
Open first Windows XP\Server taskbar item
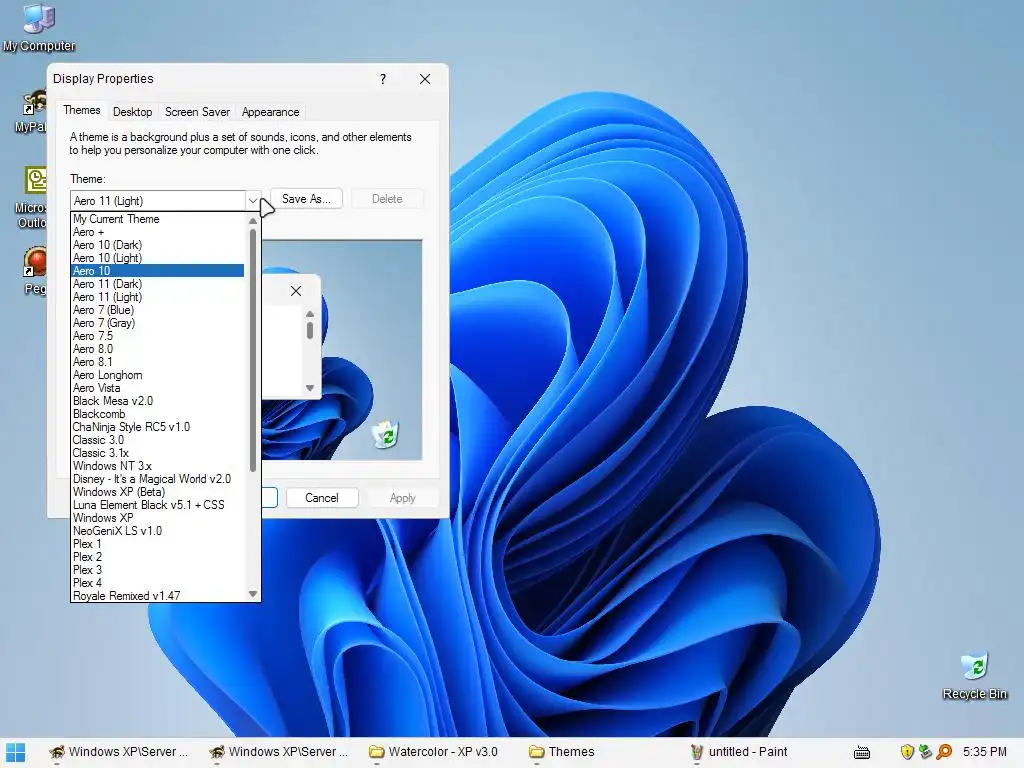119,752
